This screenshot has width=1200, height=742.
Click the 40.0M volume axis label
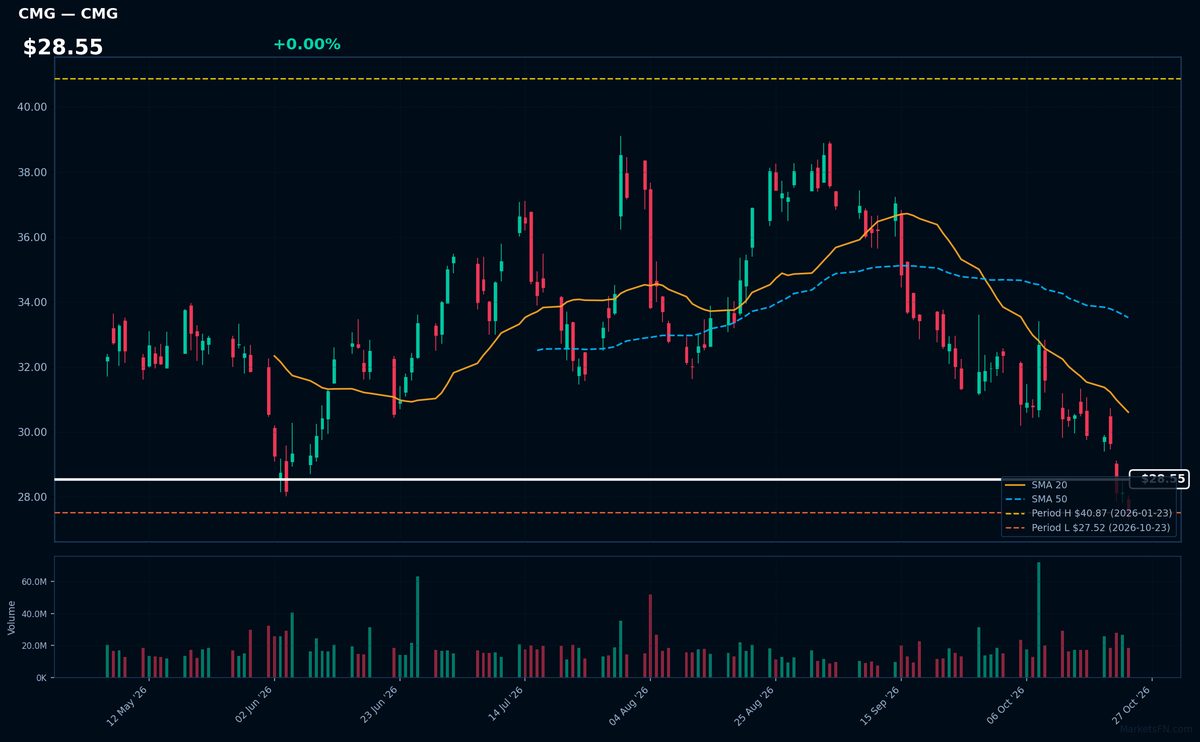[34, 614]
